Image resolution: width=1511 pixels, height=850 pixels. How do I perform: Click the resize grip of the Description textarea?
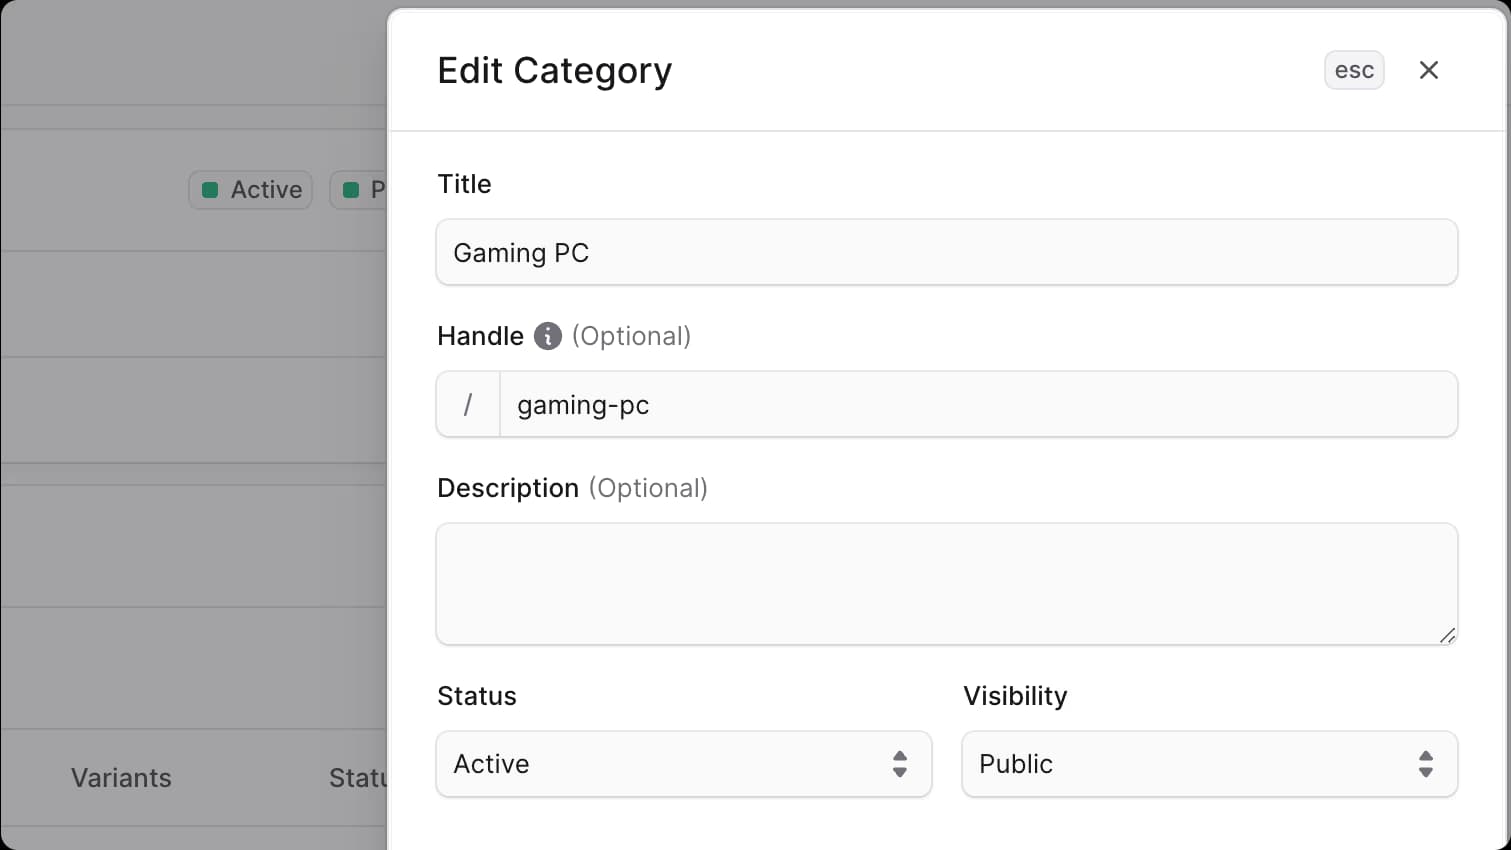coord(1449,636)
